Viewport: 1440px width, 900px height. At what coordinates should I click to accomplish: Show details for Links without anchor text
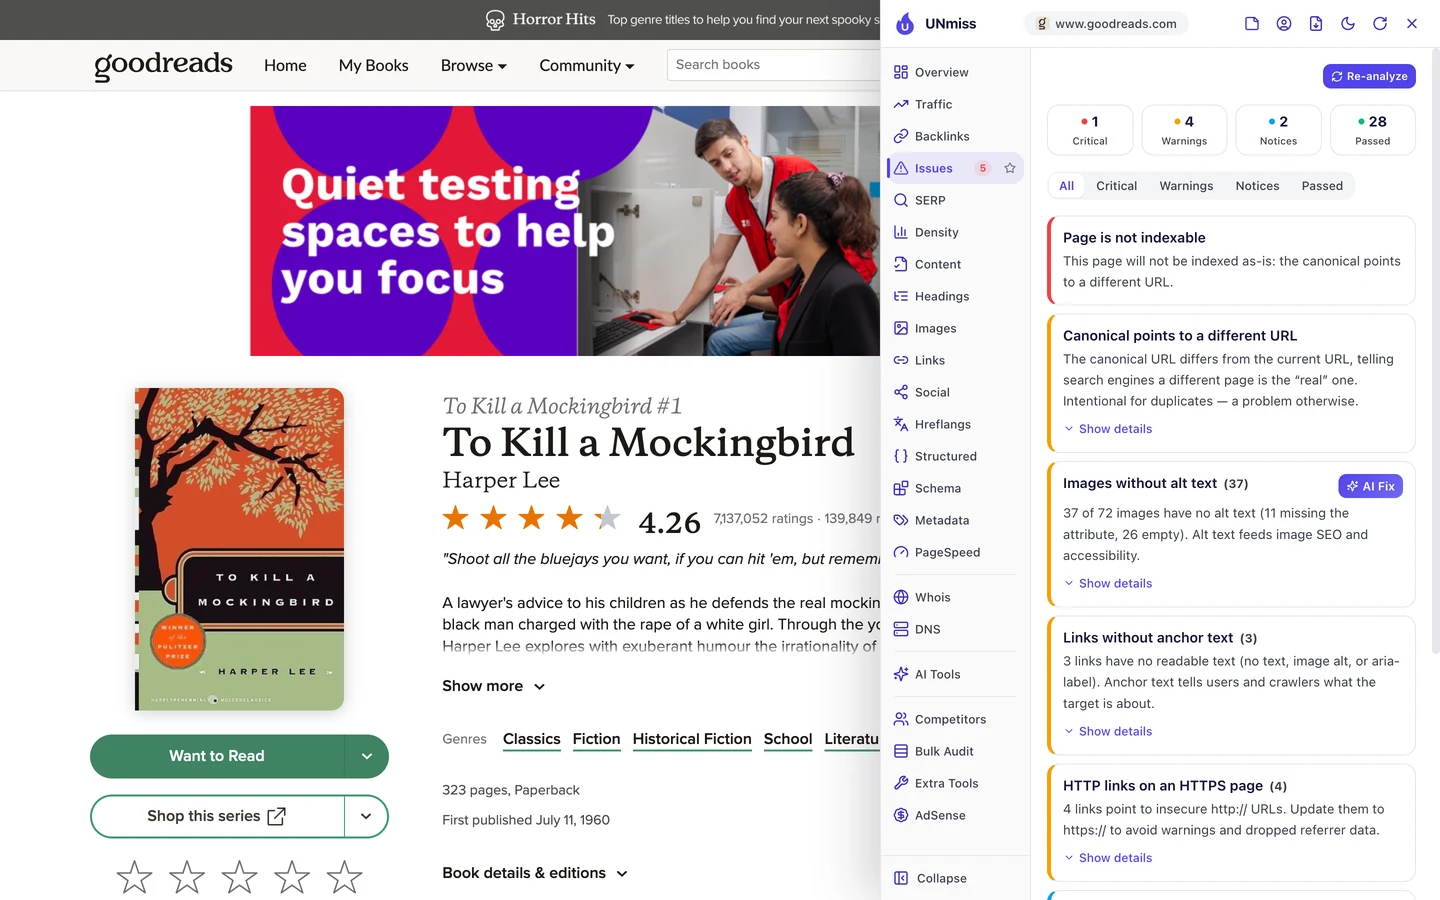coord(1108,732)
